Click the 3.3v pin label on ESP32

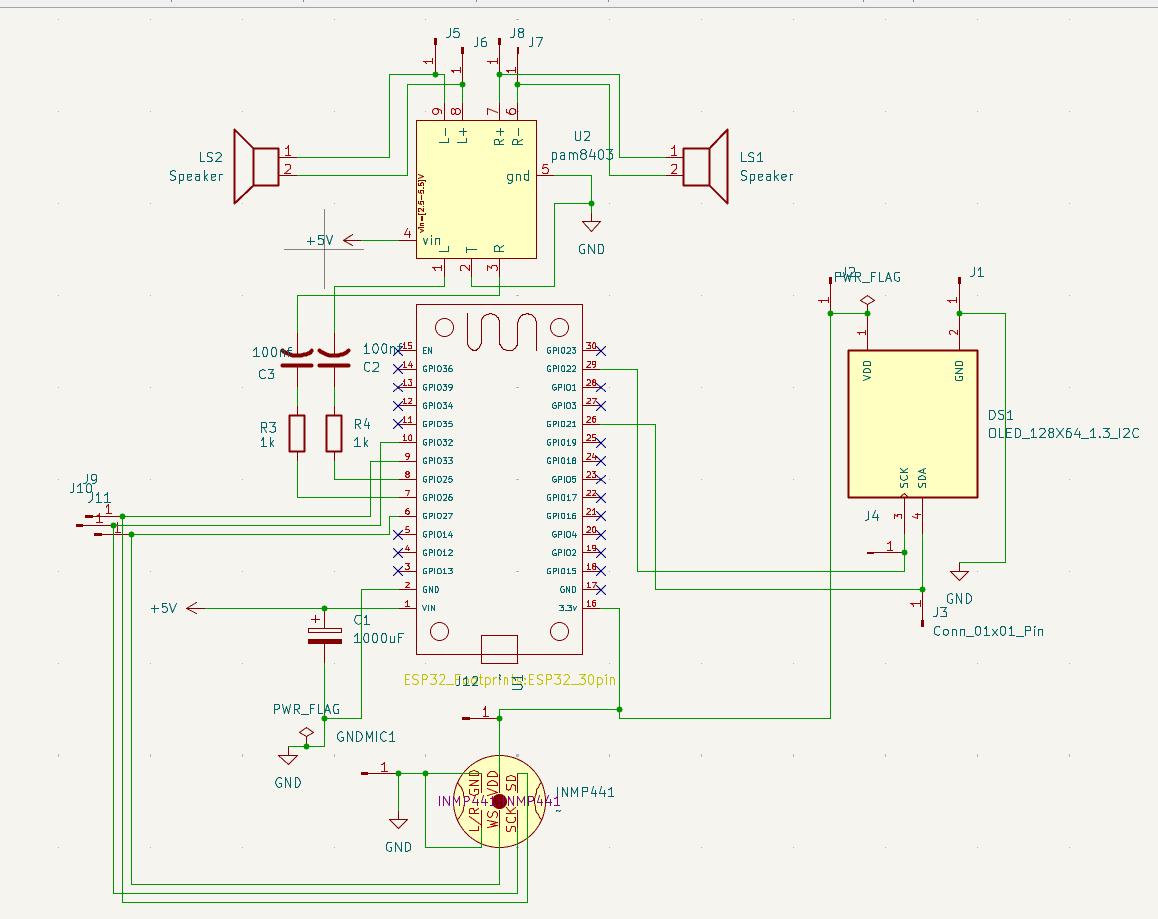568,608
